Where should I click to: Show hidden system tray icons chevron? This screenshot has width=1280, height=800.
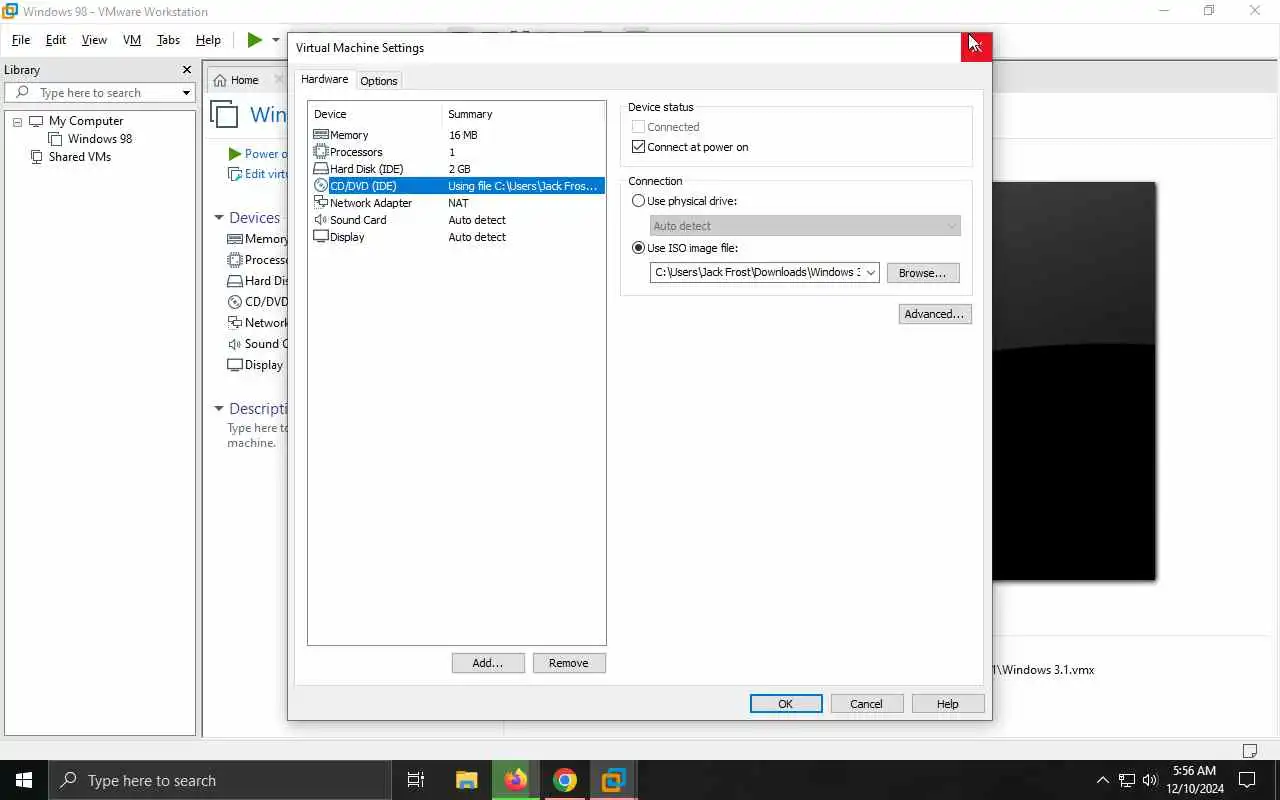click(1103, 780)
